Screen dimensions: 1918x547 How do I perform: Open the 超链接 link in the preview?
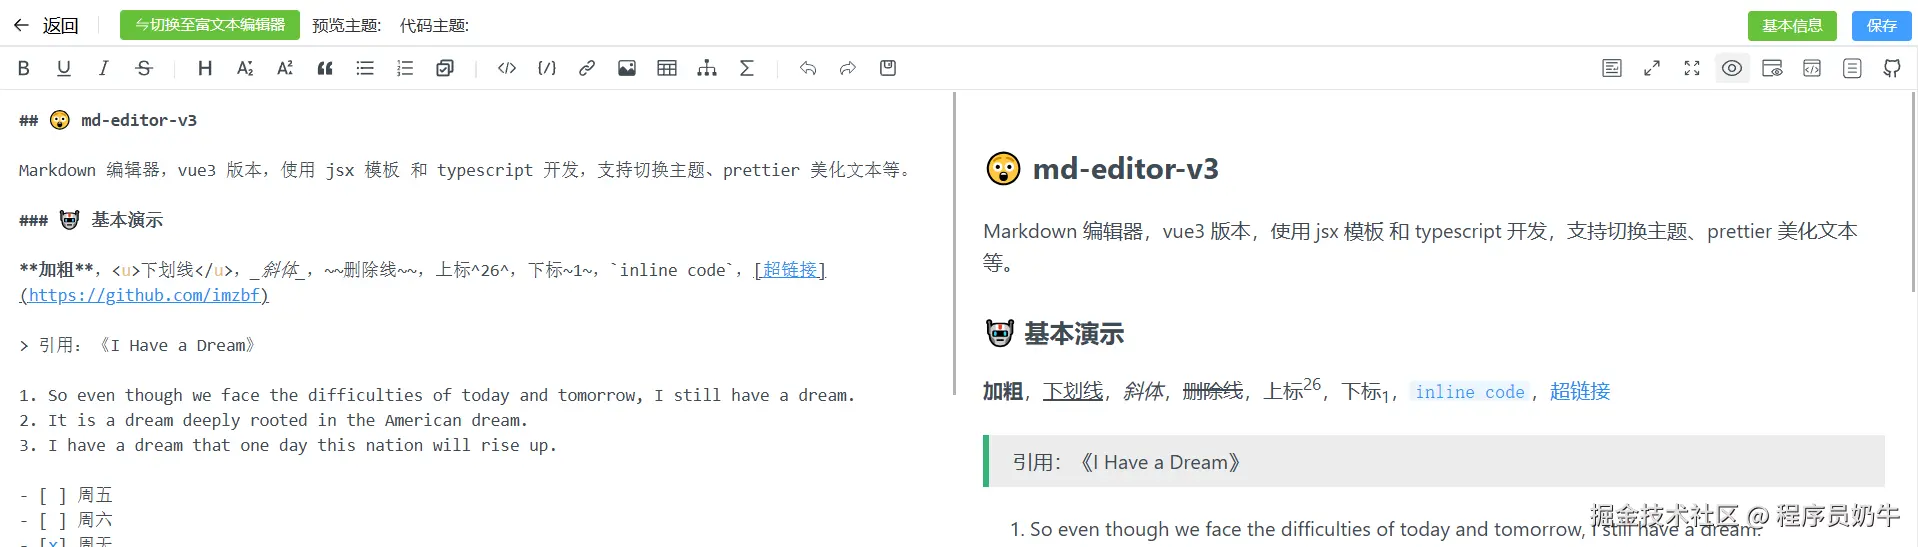tap(1580, 392)
